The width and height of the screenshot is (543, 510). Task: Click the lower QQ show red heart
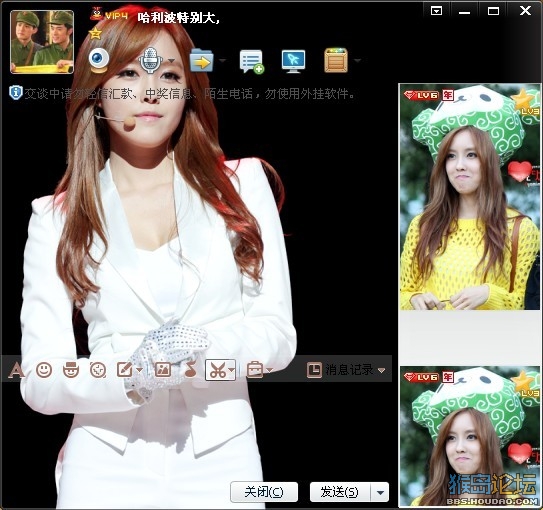tap(519, 453)
